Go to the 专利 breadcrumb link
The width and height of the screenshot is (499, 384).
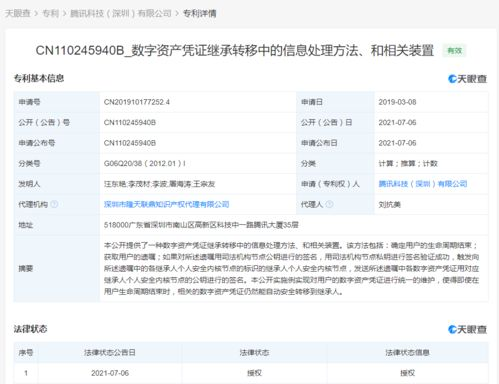[x=50, y=13]
